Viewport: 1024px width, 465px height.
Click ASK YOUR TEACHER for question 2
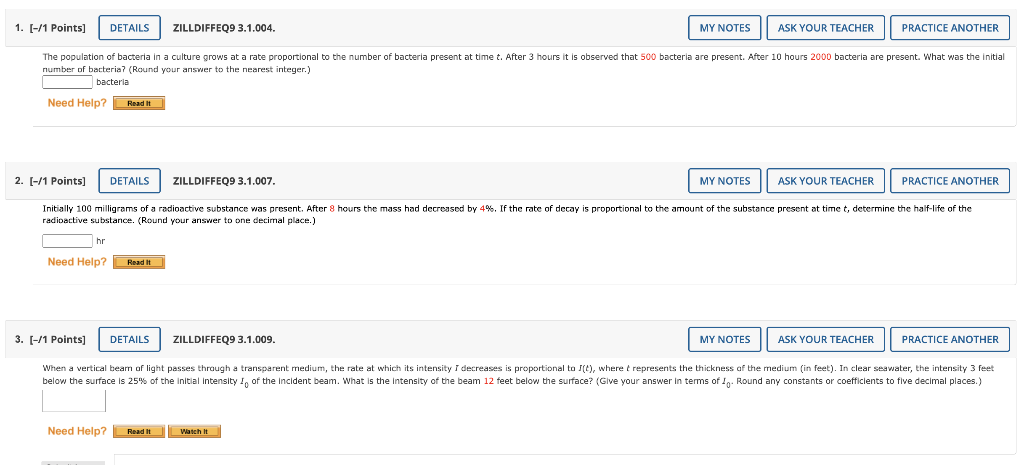(825, 181)
